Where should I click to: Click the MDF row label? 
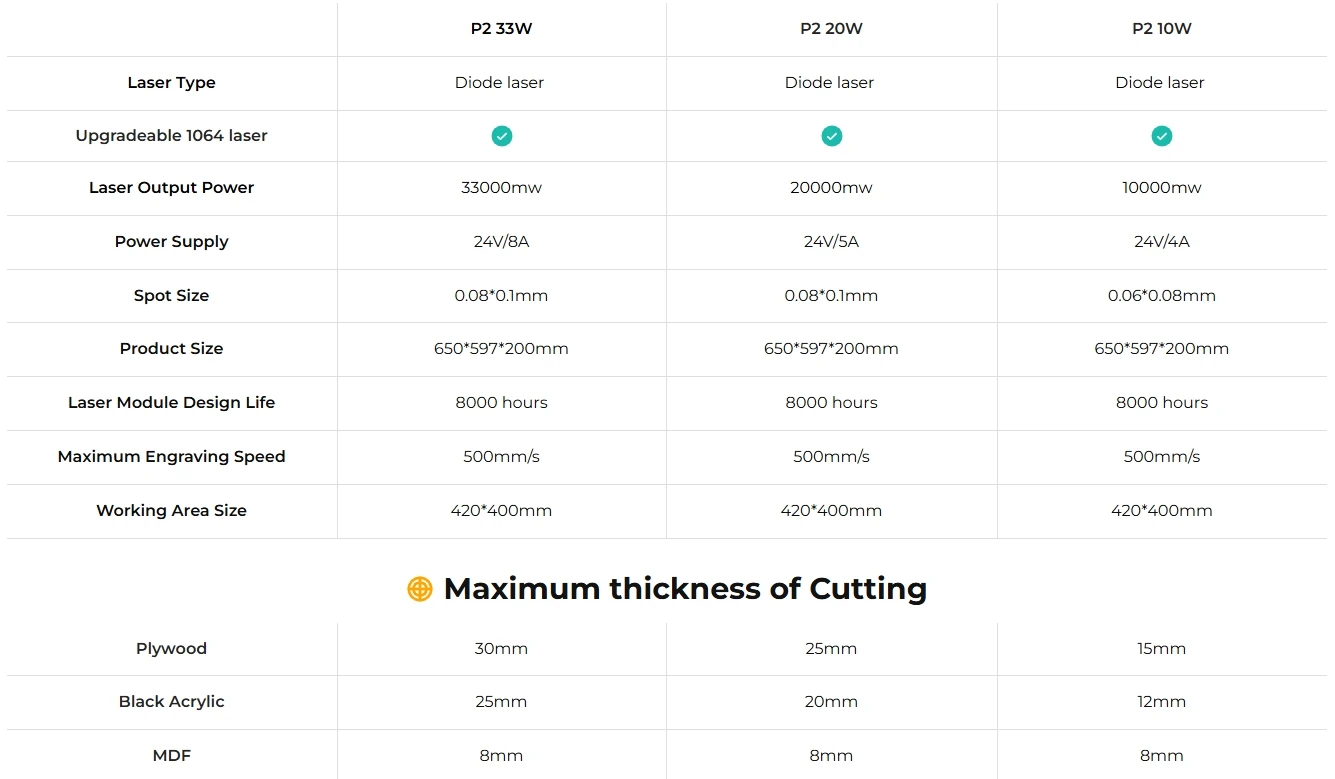[x=171, y=756]
